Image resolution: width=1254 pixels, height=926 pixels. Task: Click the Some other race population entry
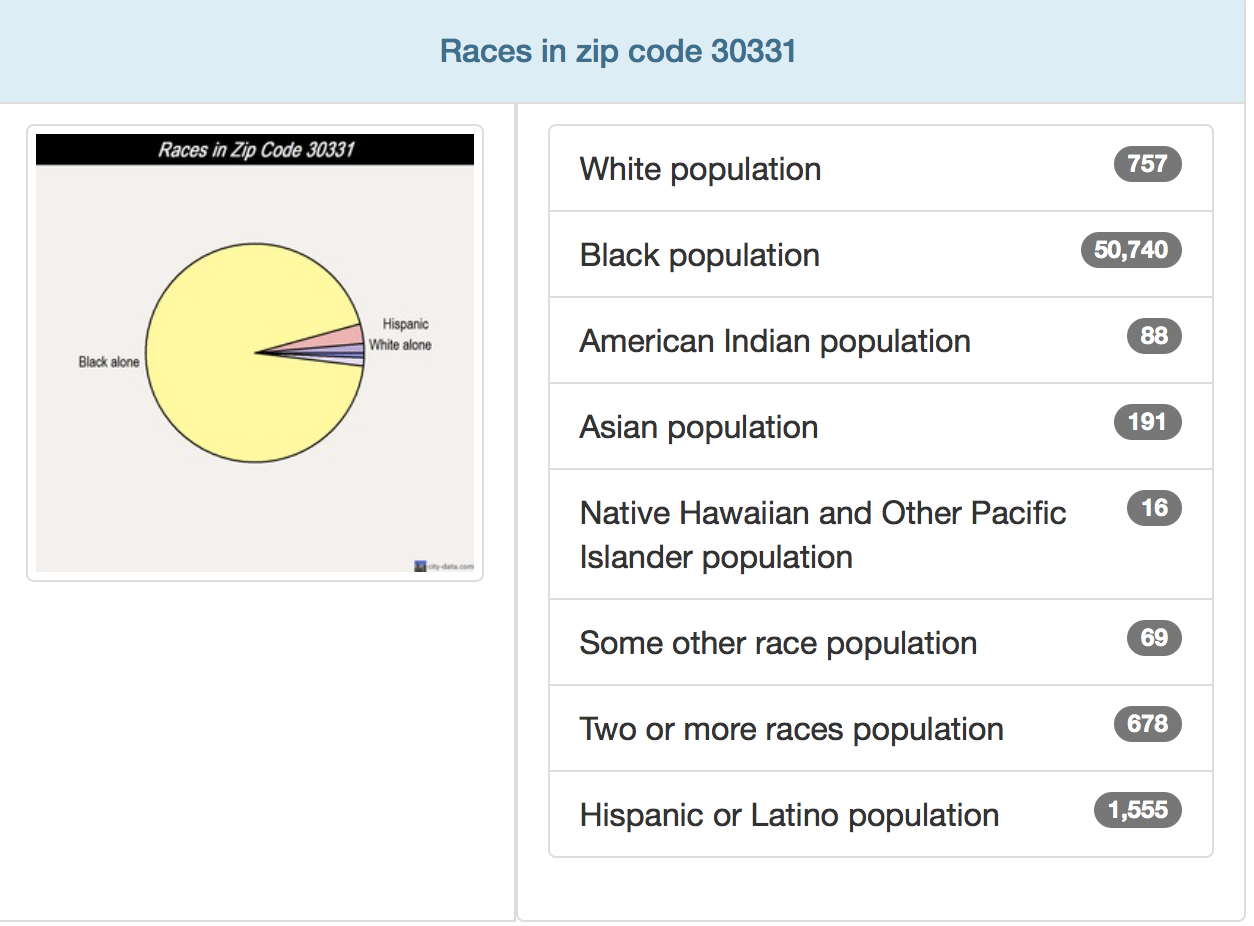pos(778,643)
